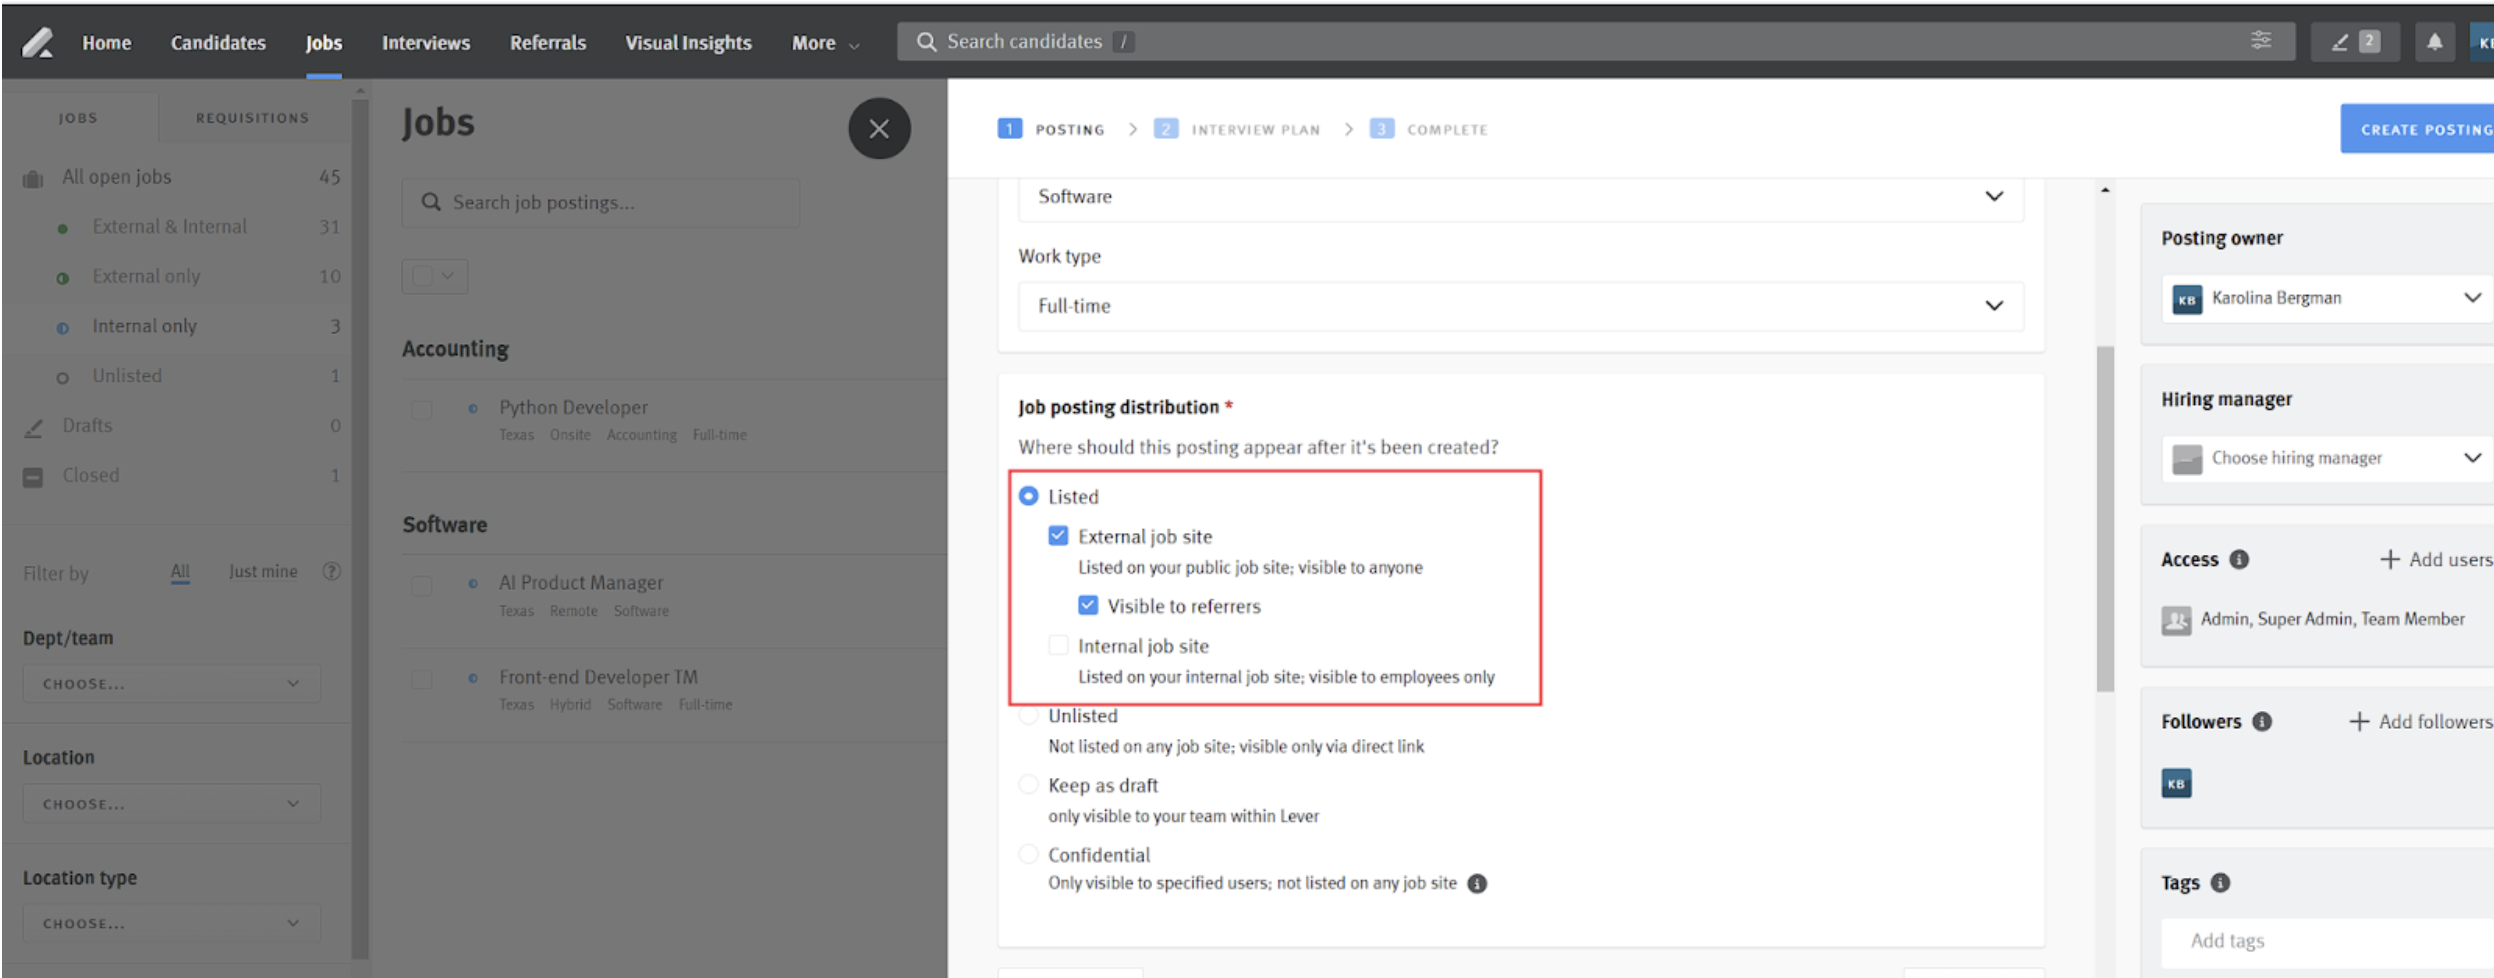Image resolution: width=2494 pixels, height=978 pixels.
Task: Show External & Internal jobs
Action: (169, 227)
